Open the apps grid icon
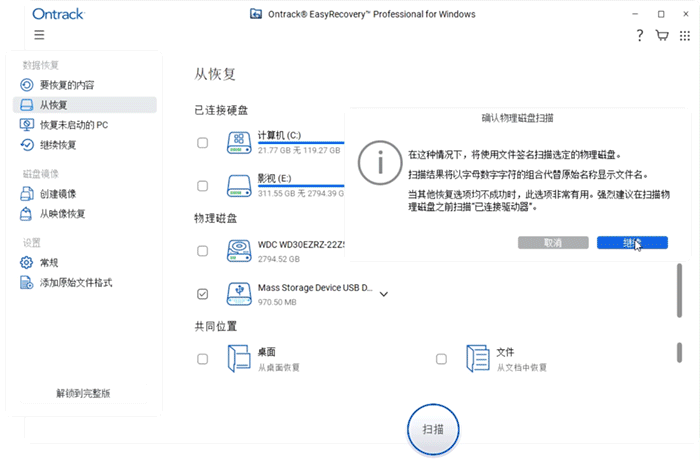This screenshot has height=462, width=700. click(685, 36)
